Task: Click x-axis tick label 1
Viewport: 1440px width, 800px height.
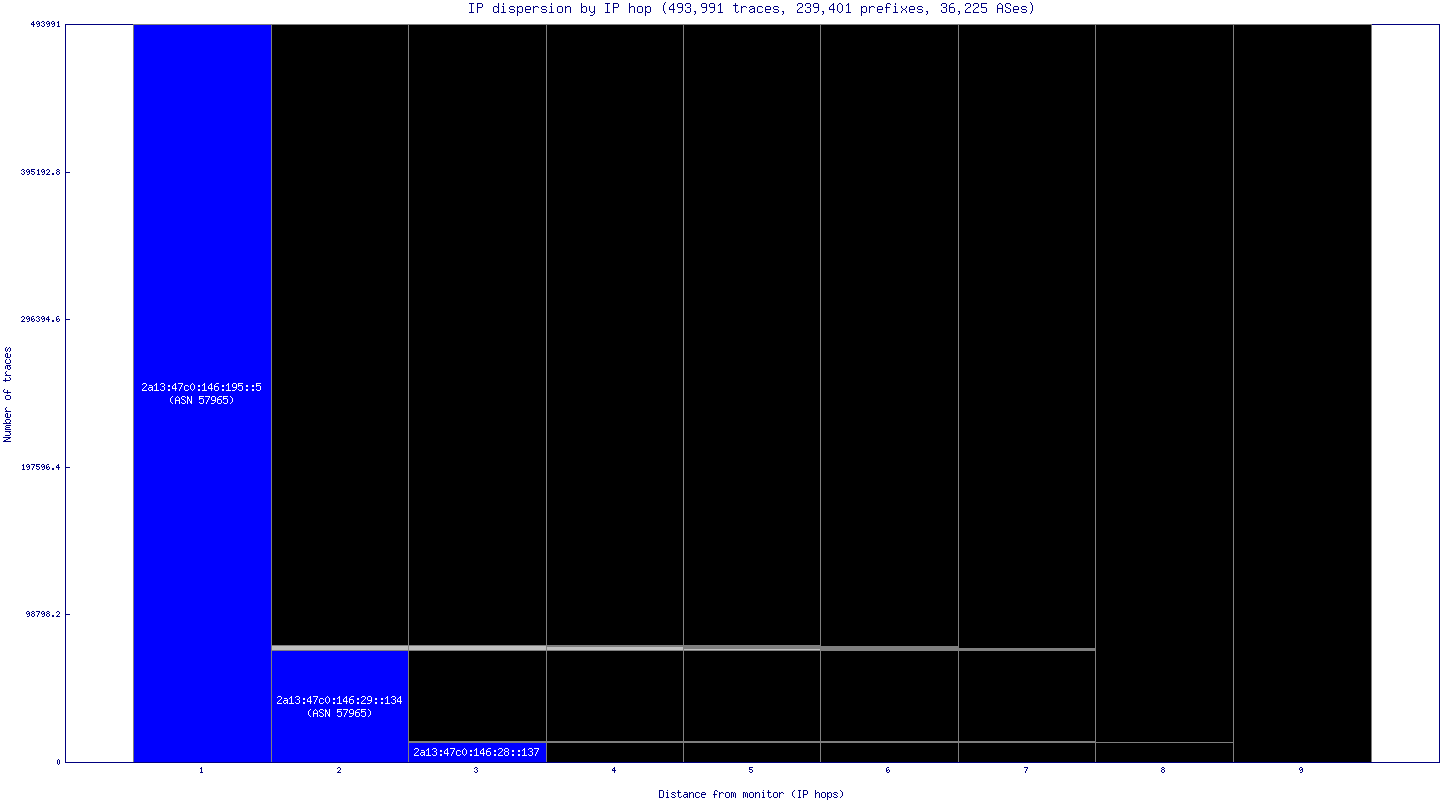Action: [202, 771]
